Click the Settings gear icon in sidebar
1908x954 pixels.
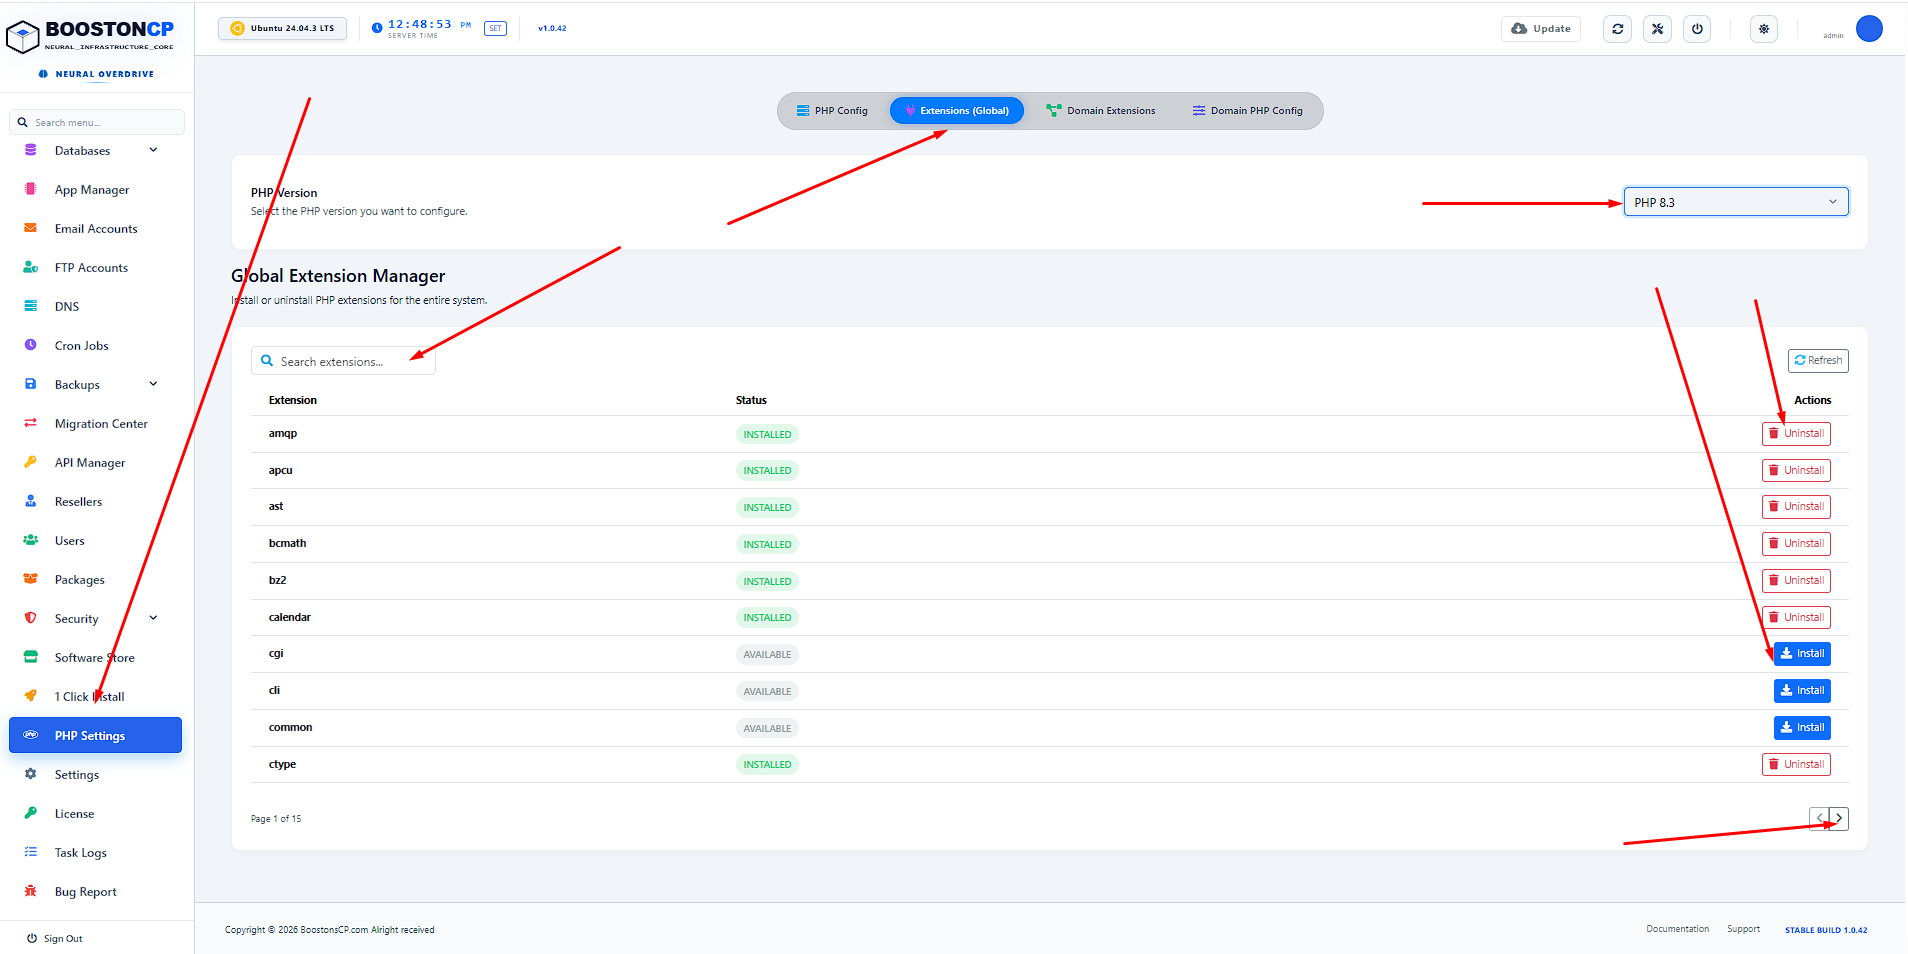[x=31, y=774]
